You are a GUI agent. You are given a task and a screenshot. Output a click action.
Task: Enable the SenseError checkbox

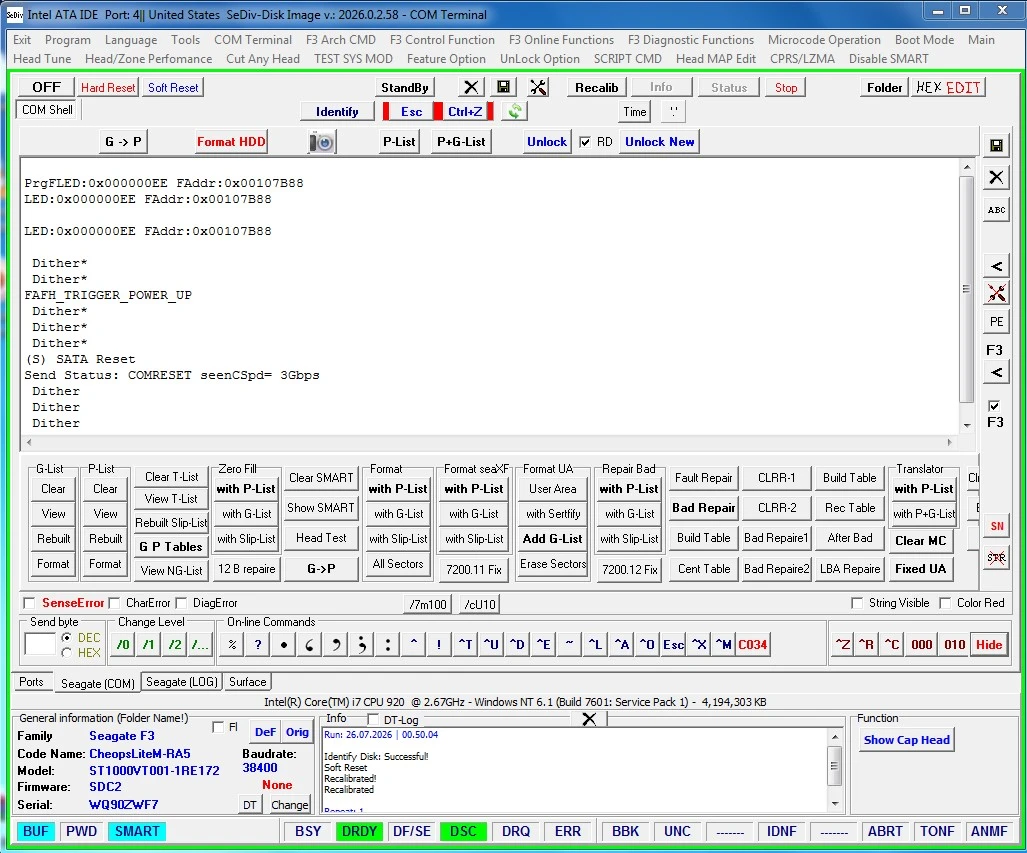coord(29,603)
